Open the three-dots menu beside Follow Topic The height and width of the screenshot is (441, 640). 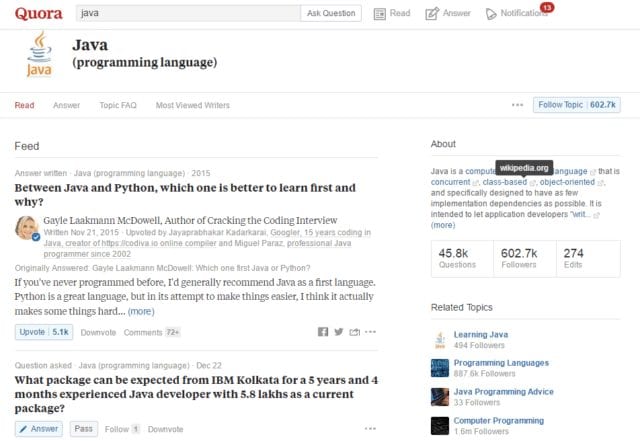517,105
